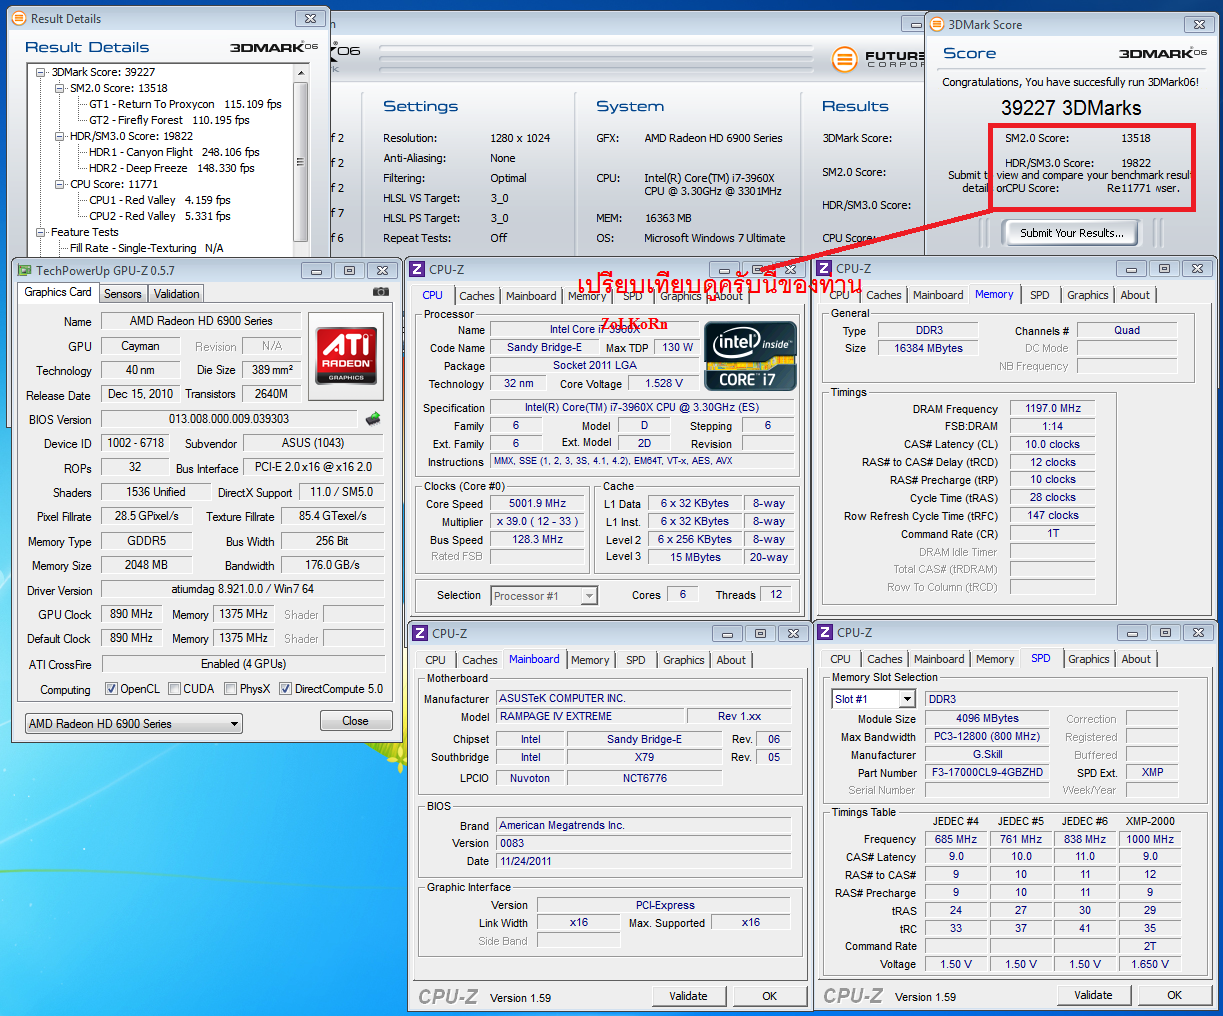Open the Slot #1 memory slot dropdown

tap(872, 699)
